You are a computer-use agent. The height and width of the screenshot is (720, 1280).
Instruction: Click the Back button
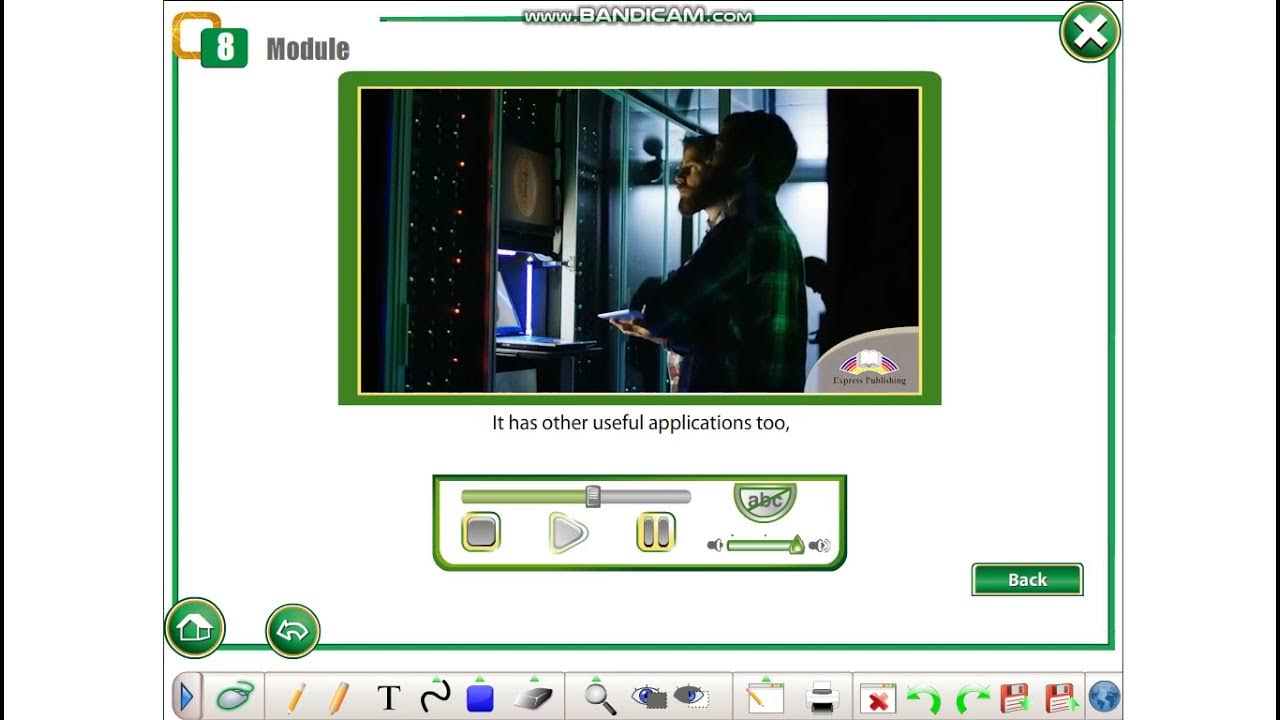pos(1027,580)
